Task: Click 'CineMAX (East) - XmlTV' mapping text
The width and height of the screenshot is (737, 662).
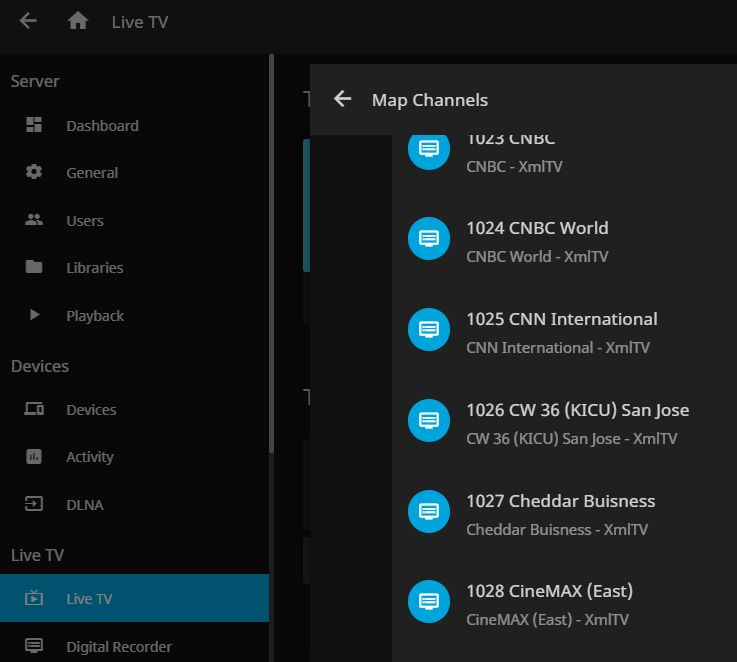Action: [548, 620]
